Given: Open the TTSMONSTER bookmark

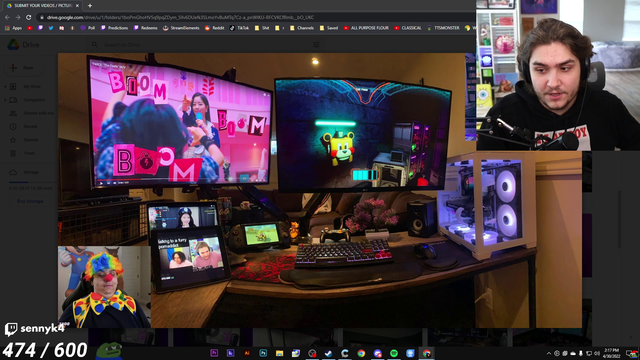Looking at the screenshot, I should 443,28.
